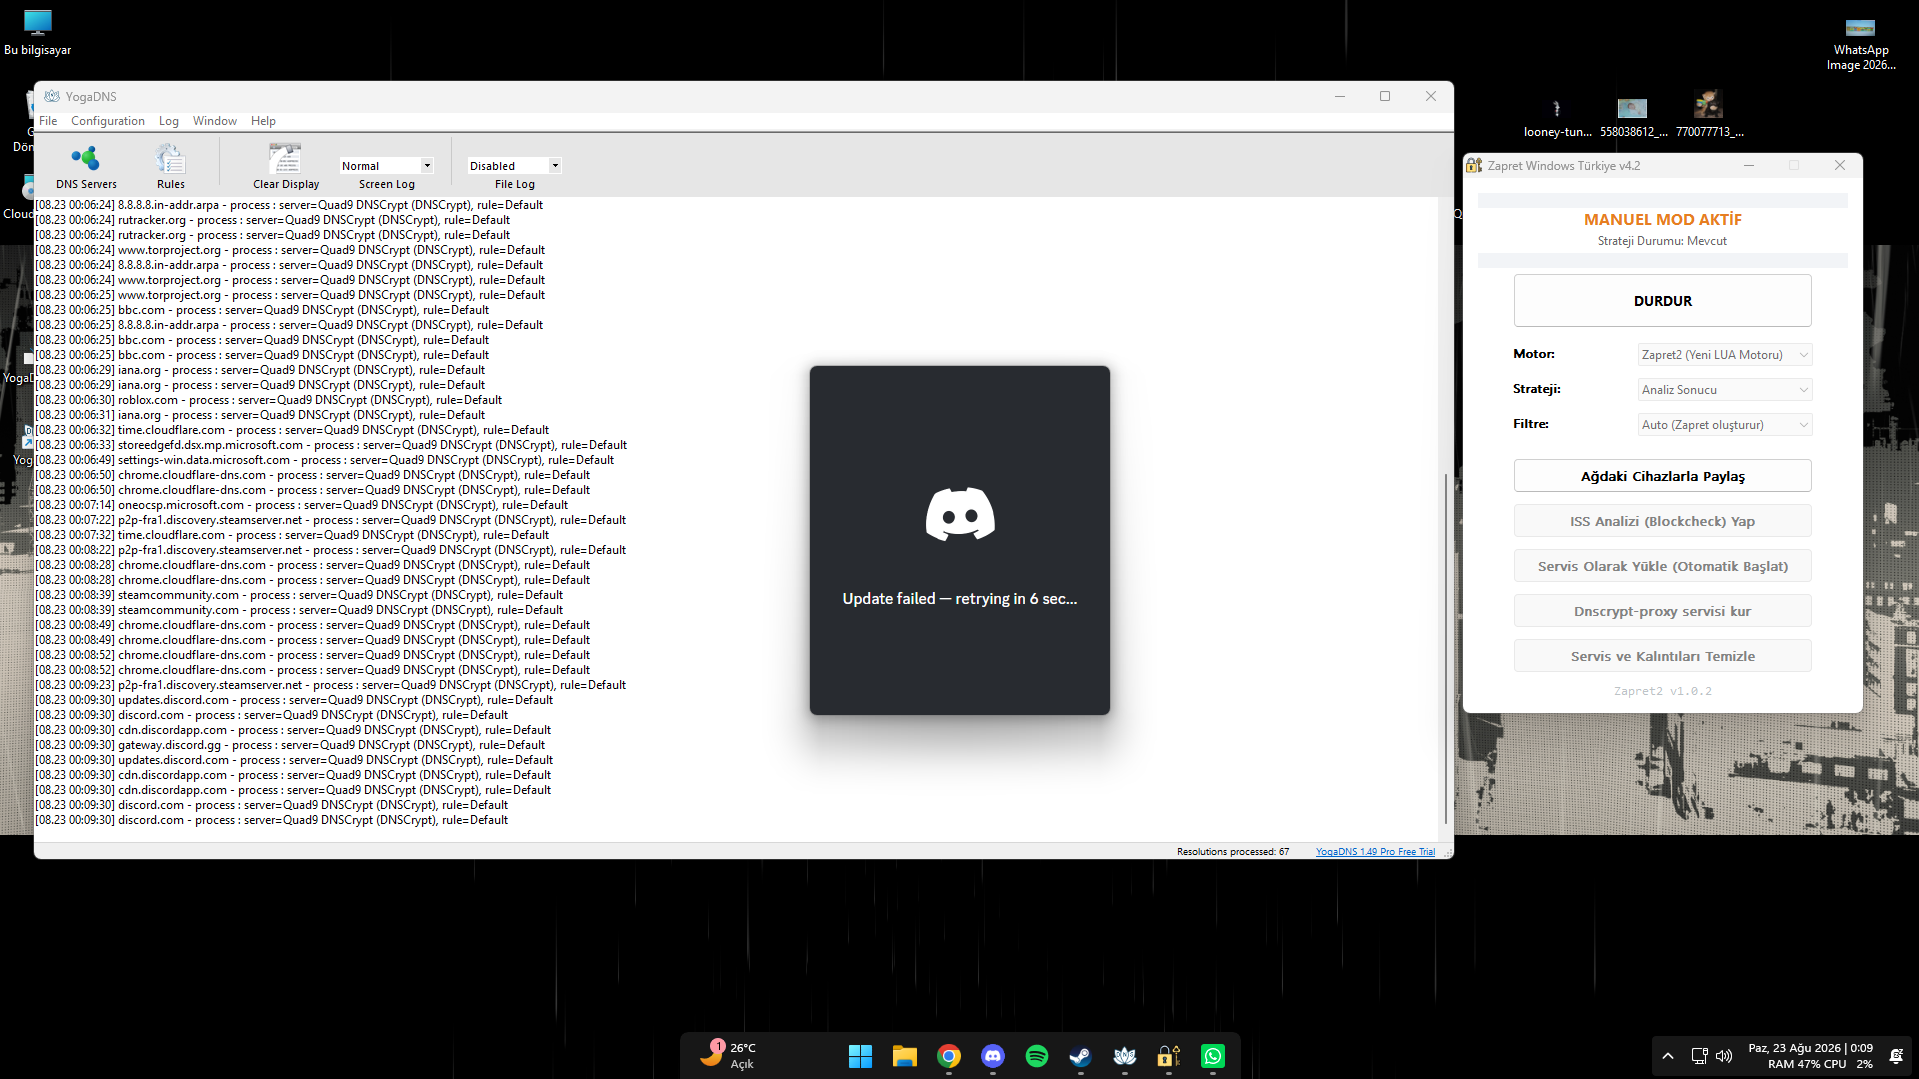Image resolution: width=1919 pixels, height=1079 pixels.
Task: Click the network icon in the system tray
Action: click(1699, 1056)
